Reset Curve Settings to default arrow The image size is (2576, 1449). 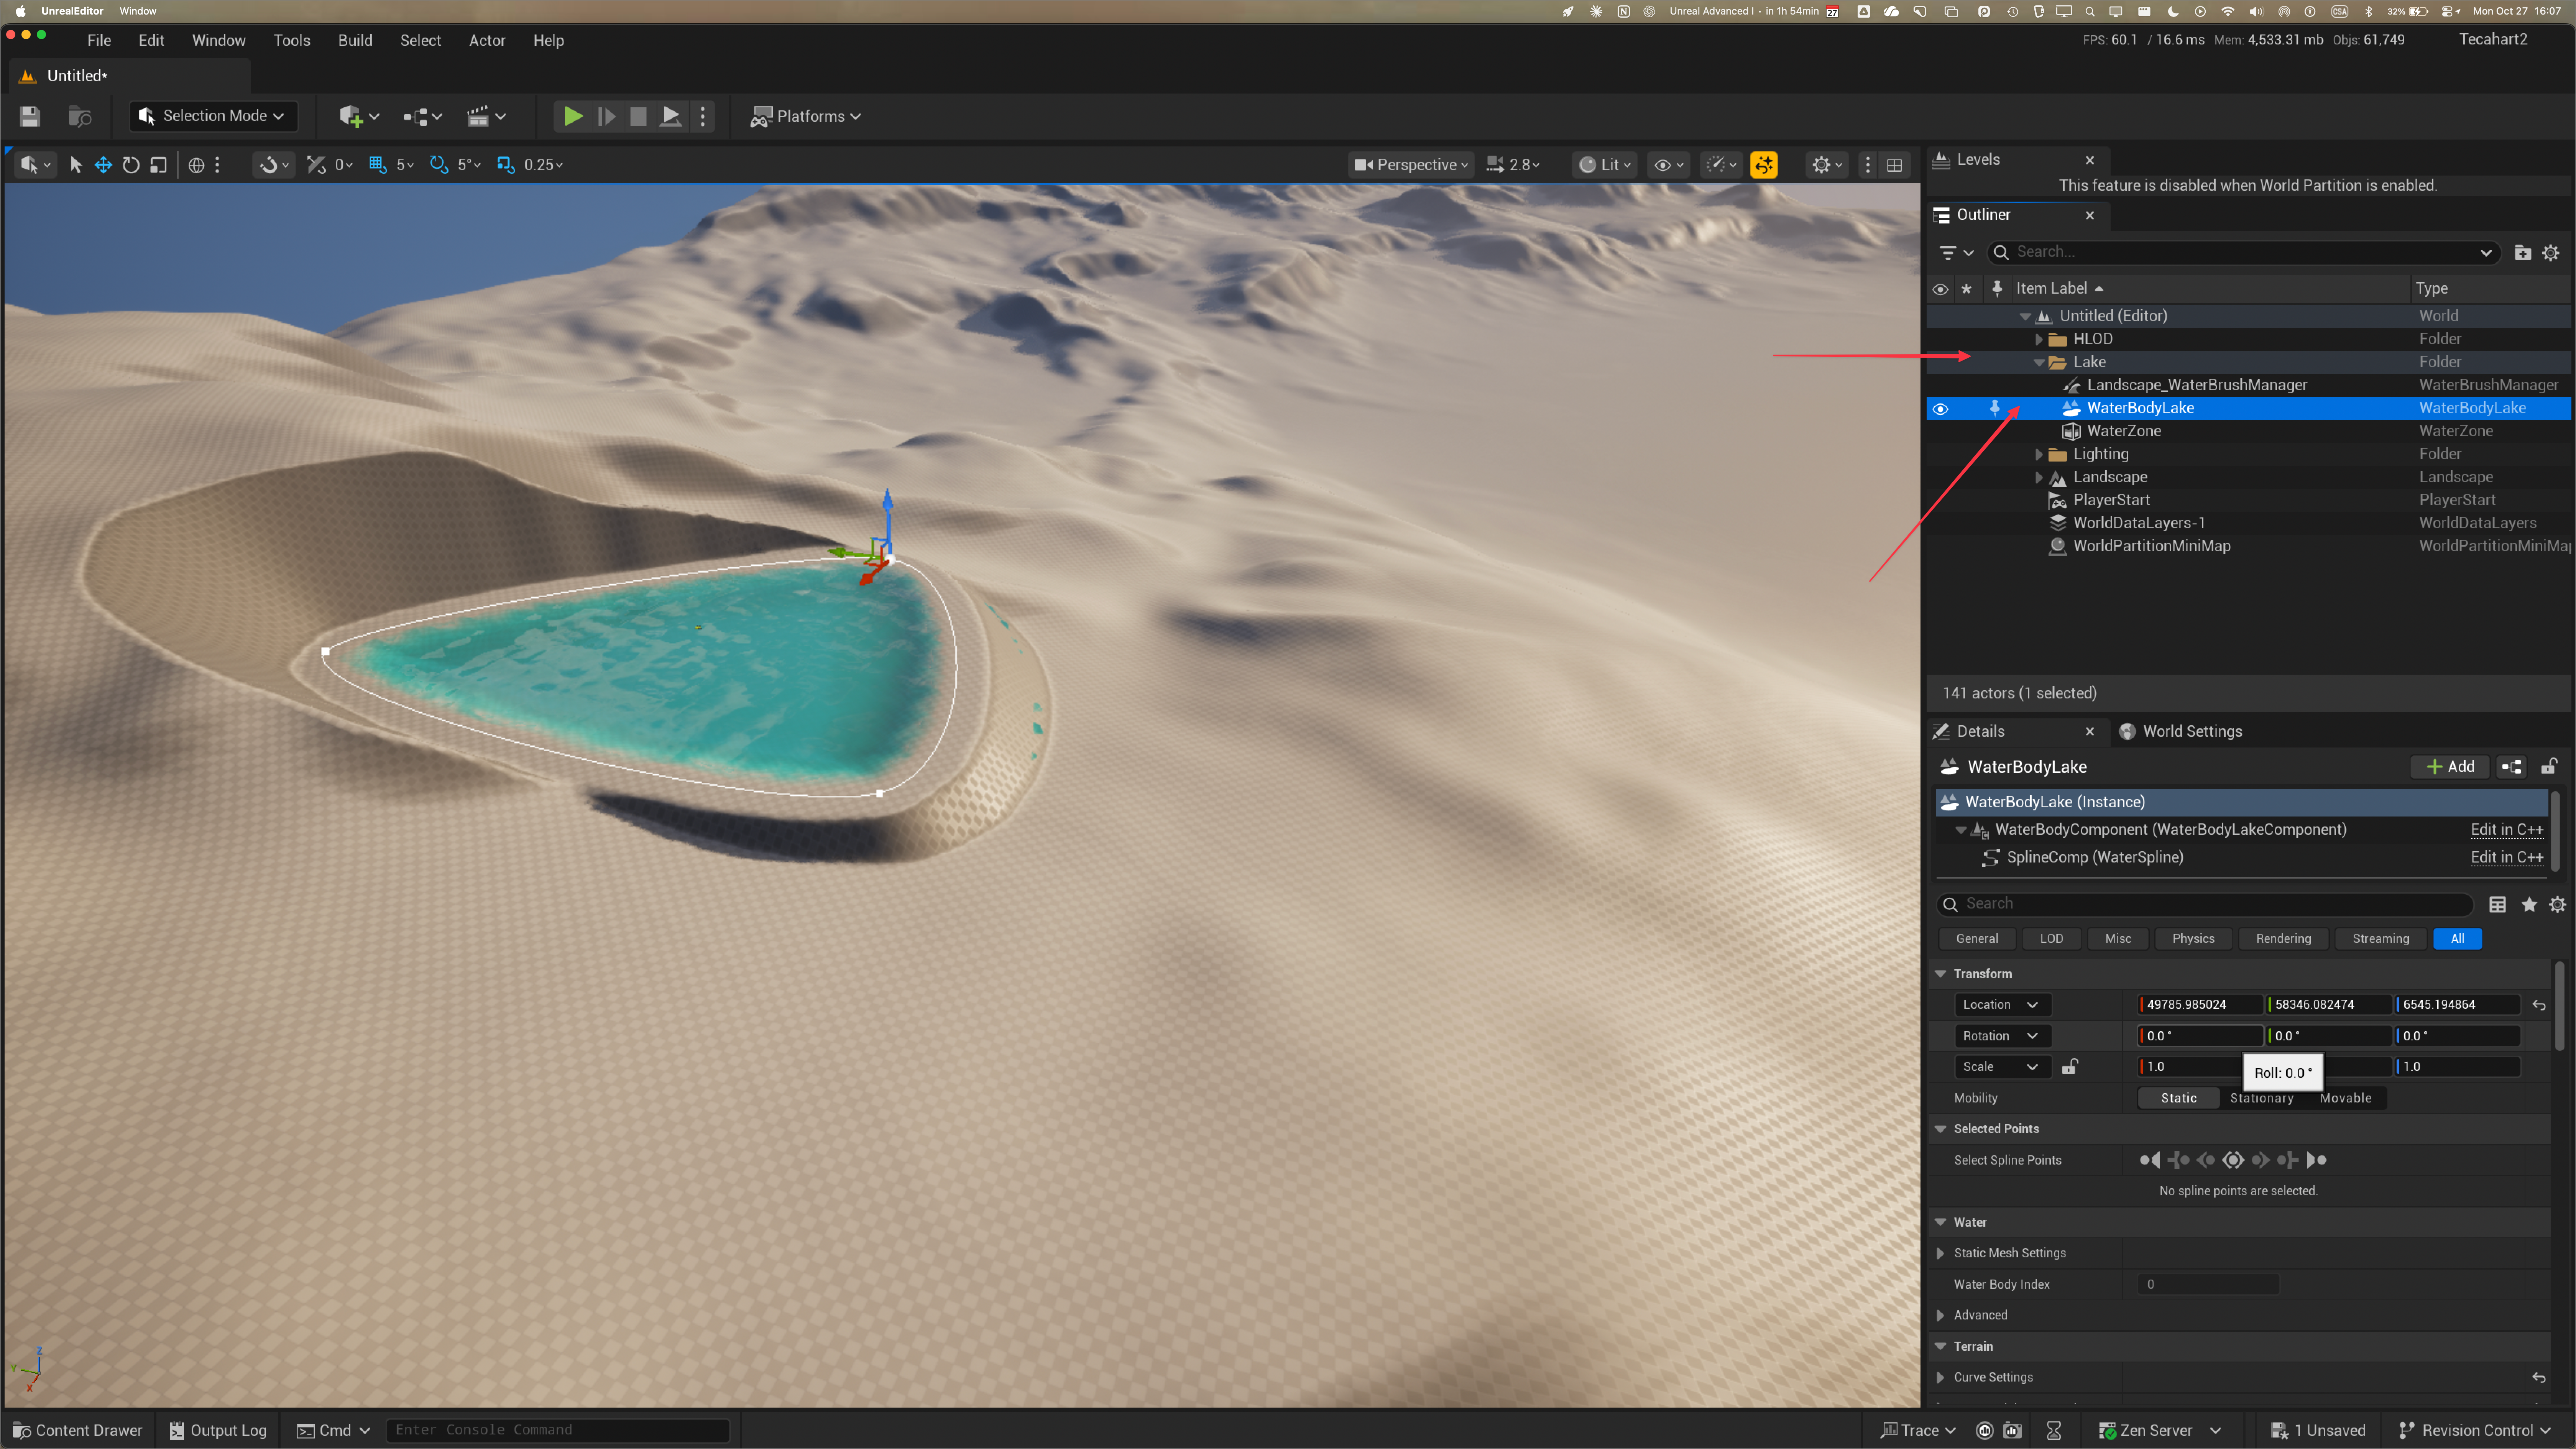[2539, 1378]
